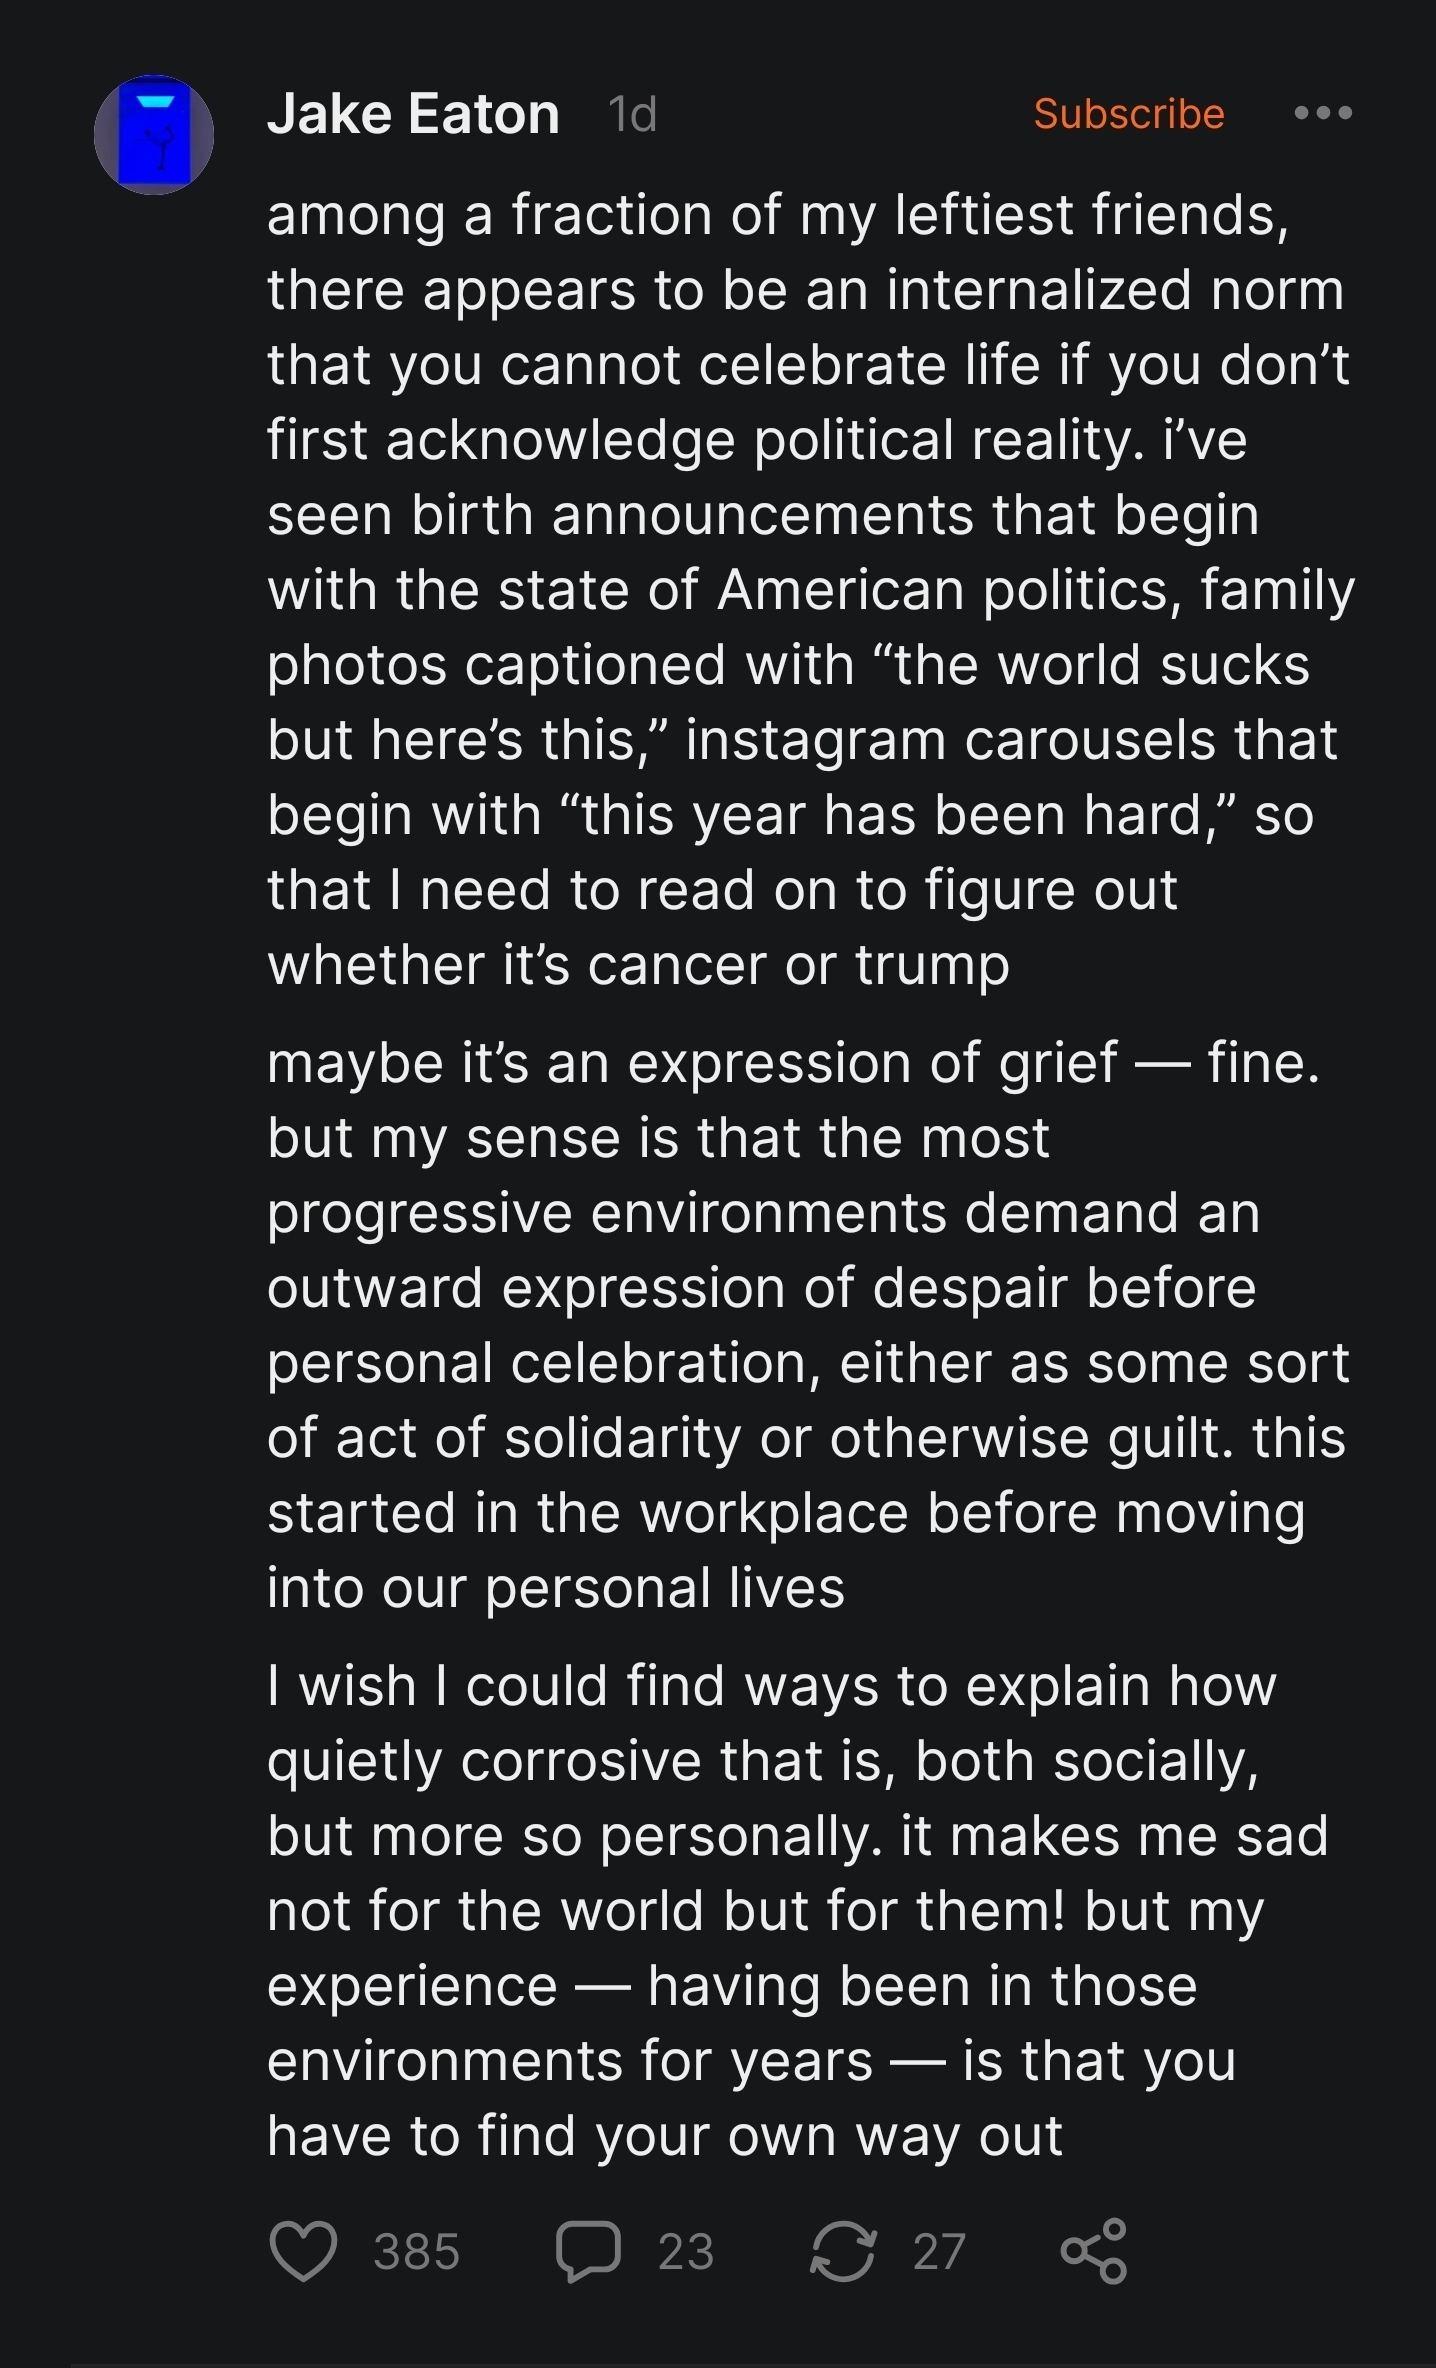Screen dimensions: 1436x2368
Task: Click the 23 comments count
Action: pyautogui.click(x=686, y=2252)
